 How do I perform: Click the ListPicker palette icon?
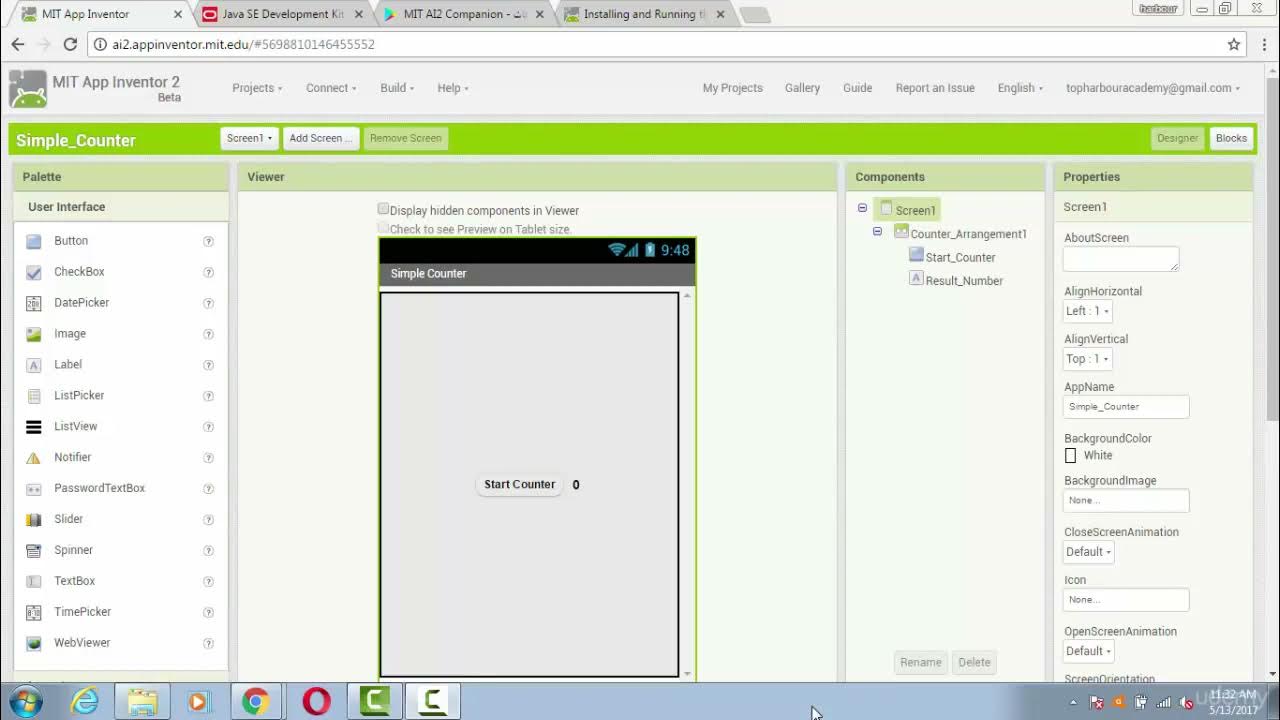34,396
